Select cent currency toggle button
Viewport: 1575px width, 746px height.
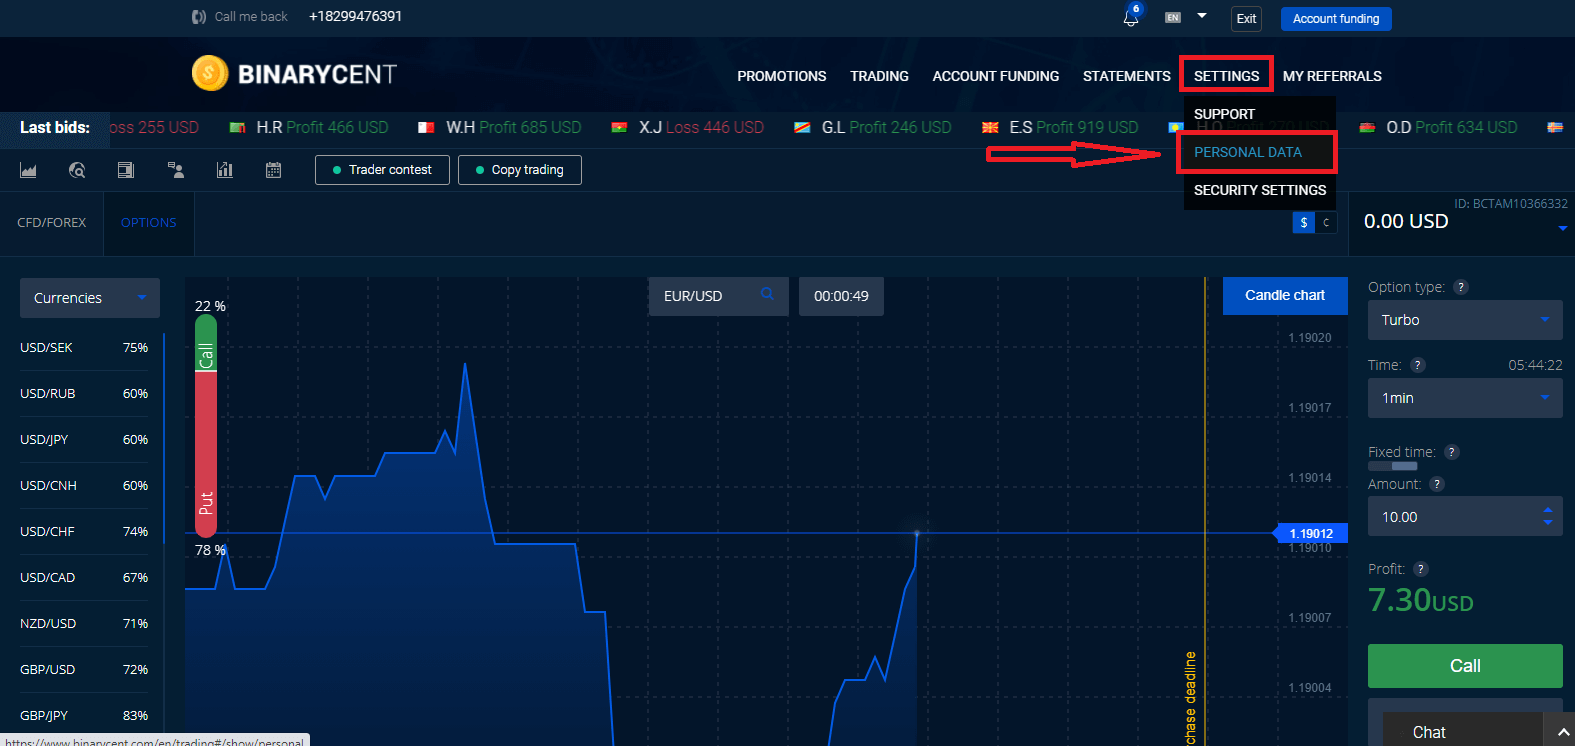1326,222
